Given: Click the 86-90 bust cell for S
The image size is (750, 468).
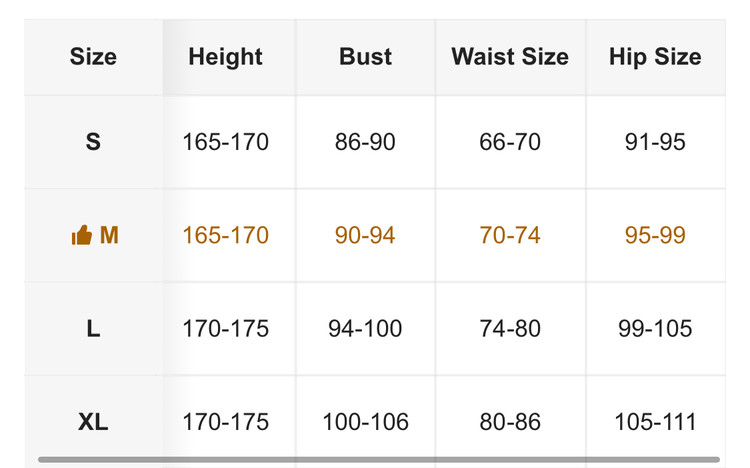Looking at the screenshot, I should pos(365,142).
